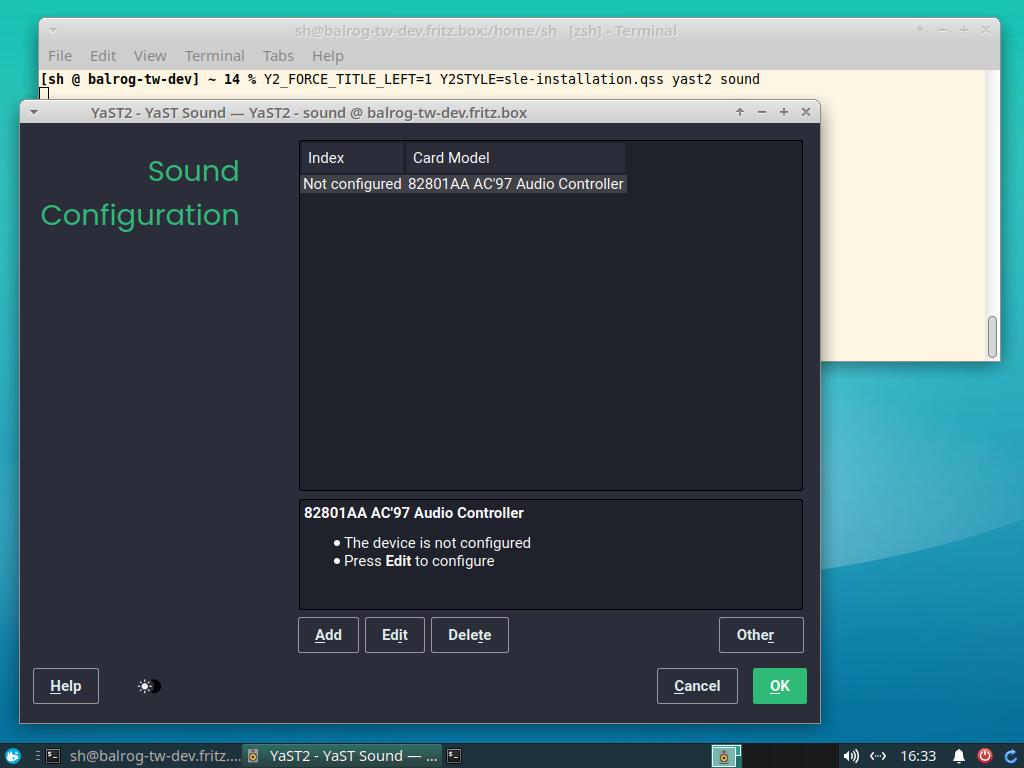Open the Terminal Help menu
1024x768 pixels.
tap(328, 56)
